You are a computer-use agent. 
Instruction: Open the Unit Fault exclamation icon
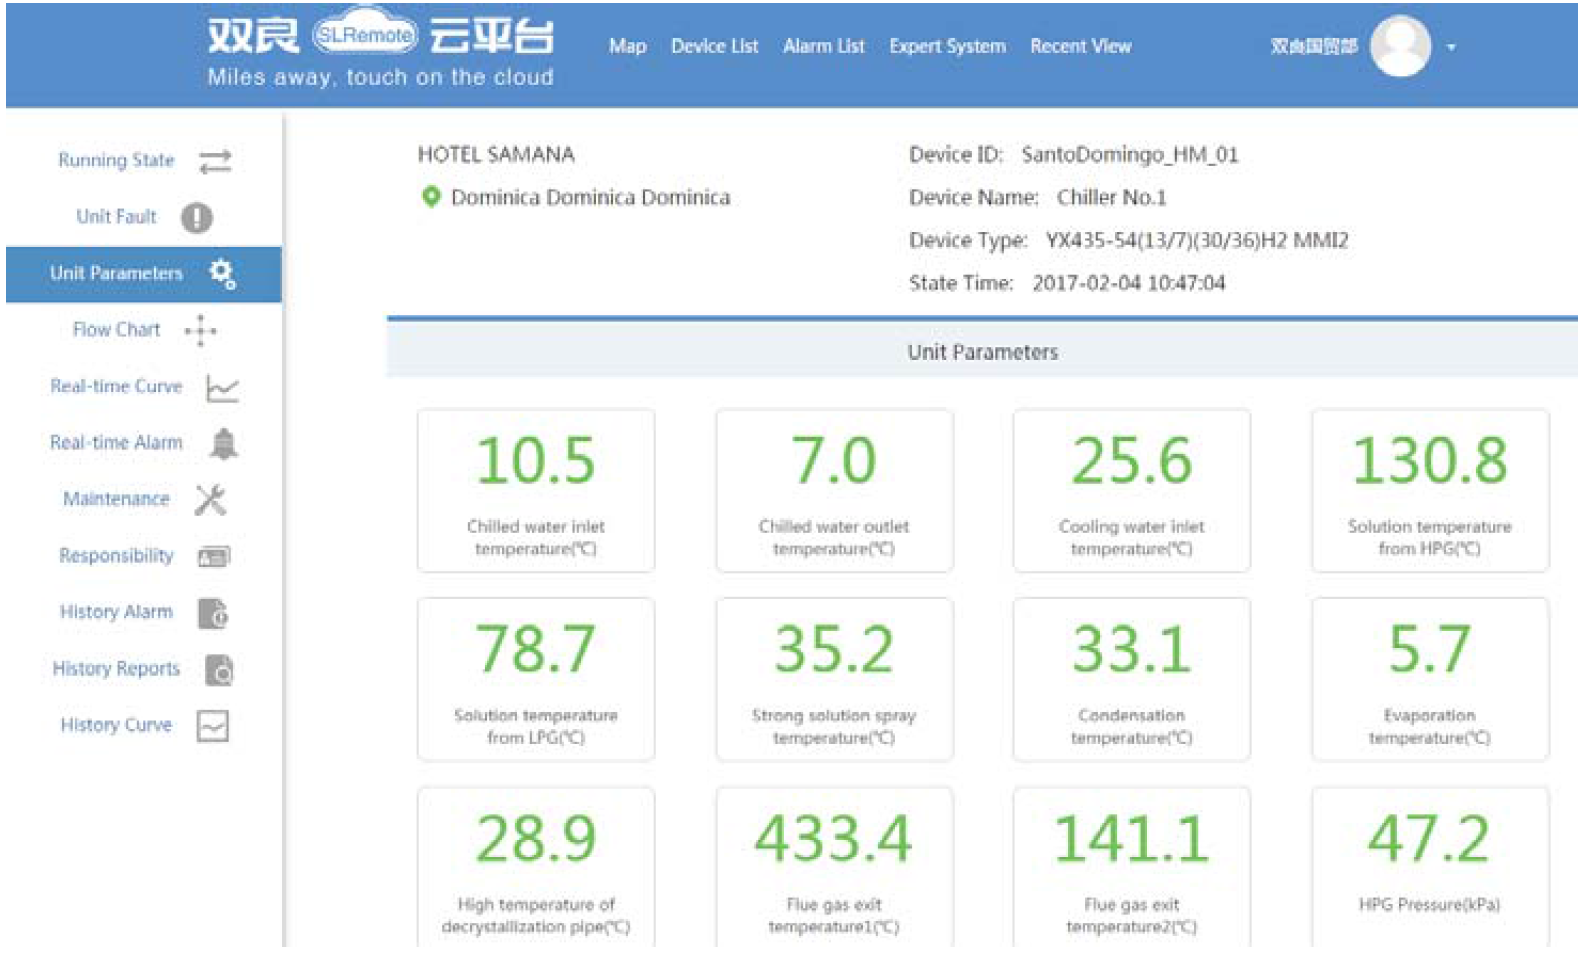click(x=197, y=217)
